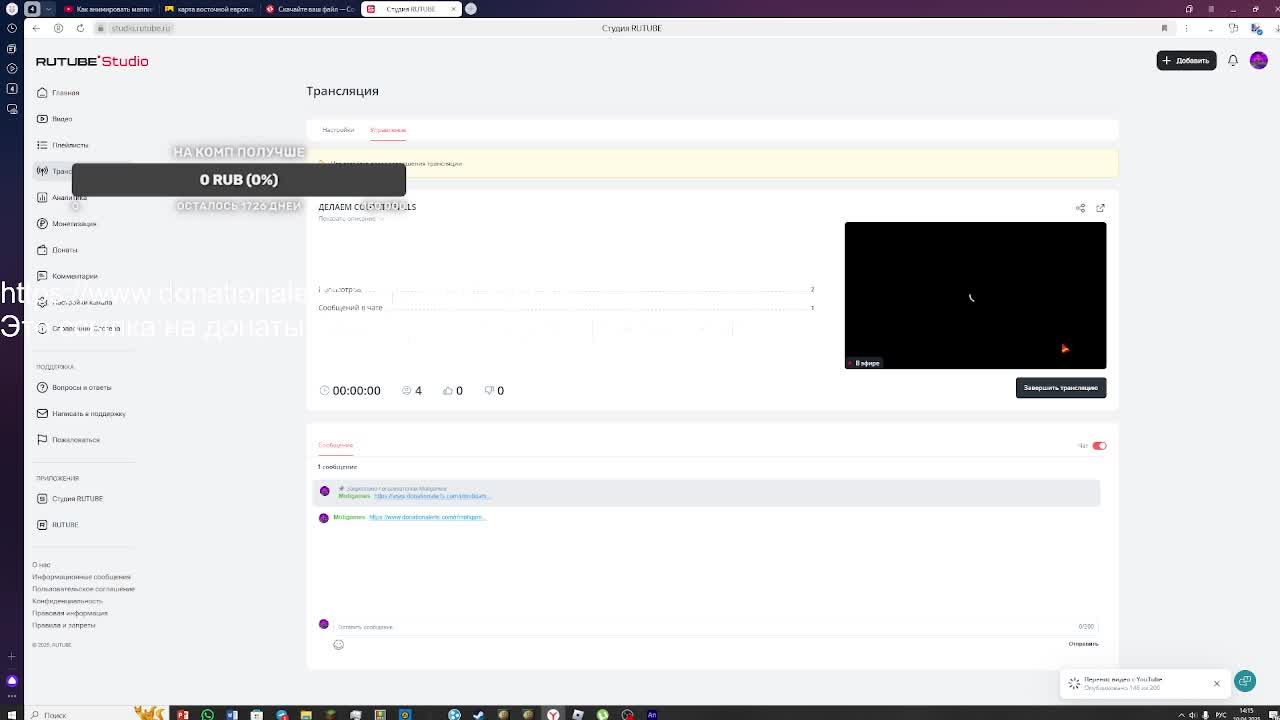This screenshot has width=1280, height=720.
Task: Open Вопросы и ответы help page
Action: [74, 387]
